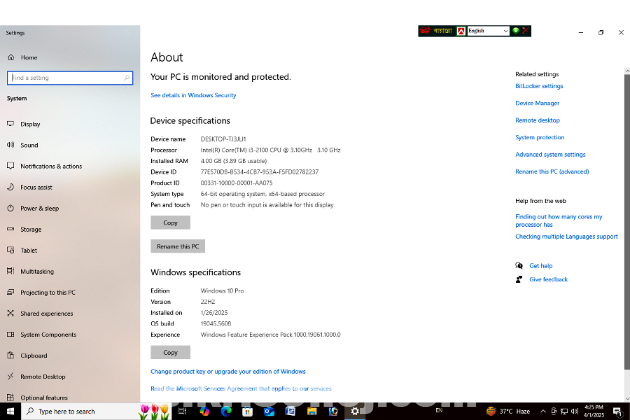Image resolution: width=630 pixels, height=420 pixels.
Task: Open See details in Windows Security
Action: pyautogui.click(x=193, y=95)
